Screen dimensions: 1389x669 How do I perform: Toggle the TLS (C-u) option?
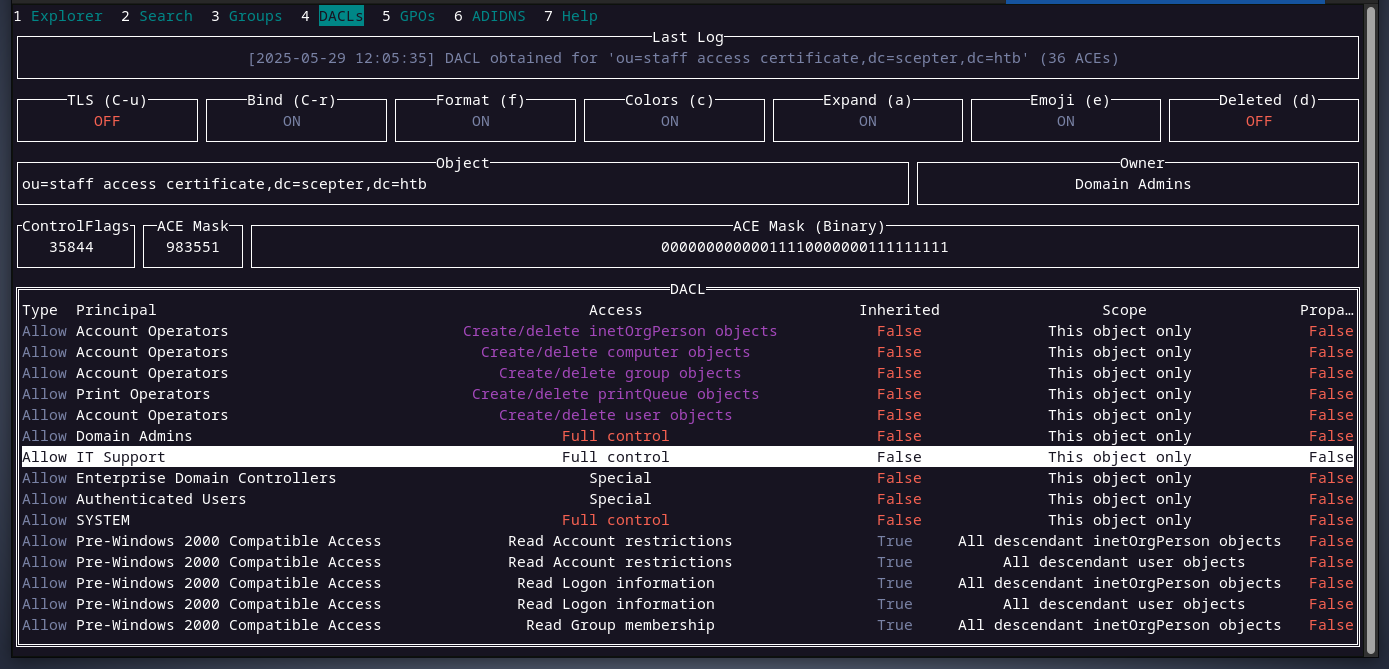coord(107,121)
